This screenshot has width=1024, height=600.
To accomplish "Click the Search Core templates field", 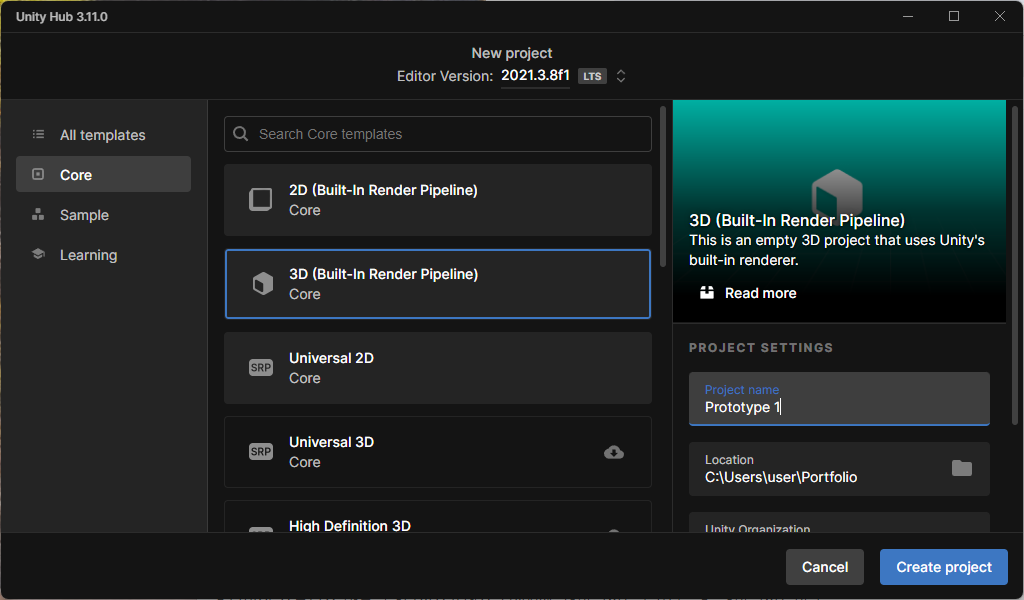I will tap(438, 134).
